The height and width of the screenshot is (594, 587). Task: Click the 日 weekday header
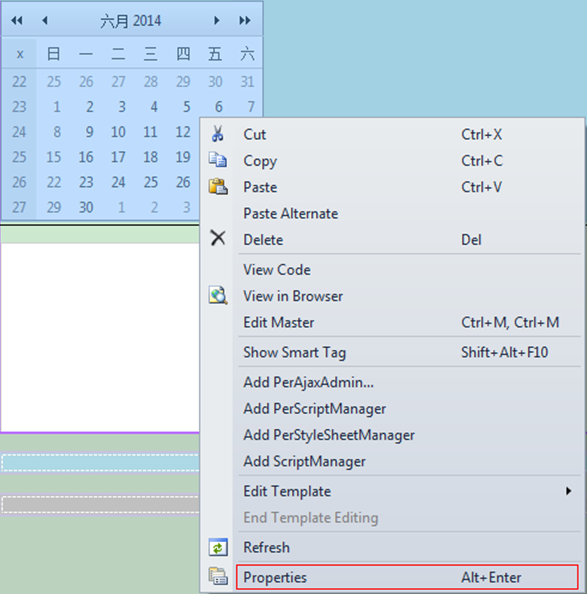coord(53,54)
